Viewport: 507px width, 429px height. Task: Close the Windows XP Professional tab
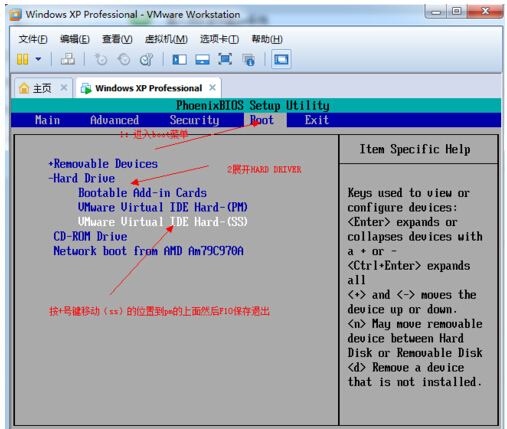[212, 88]
